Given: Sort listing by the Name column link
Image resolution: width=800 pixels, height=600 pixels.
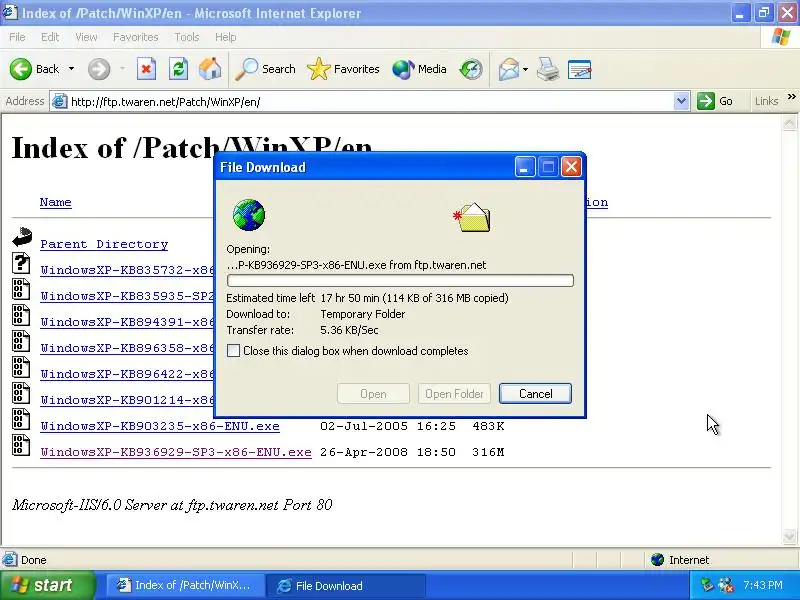Looking at the screenshot, I should click(56, 202).
